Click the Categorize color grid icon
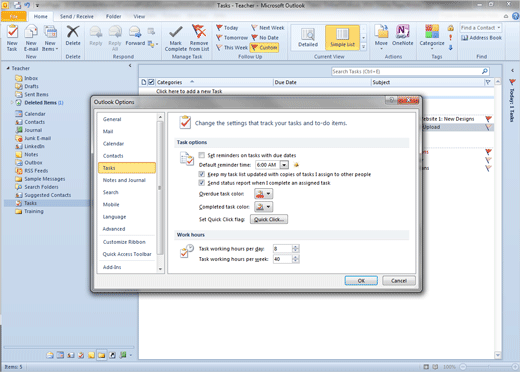 [x=432, y=32]
